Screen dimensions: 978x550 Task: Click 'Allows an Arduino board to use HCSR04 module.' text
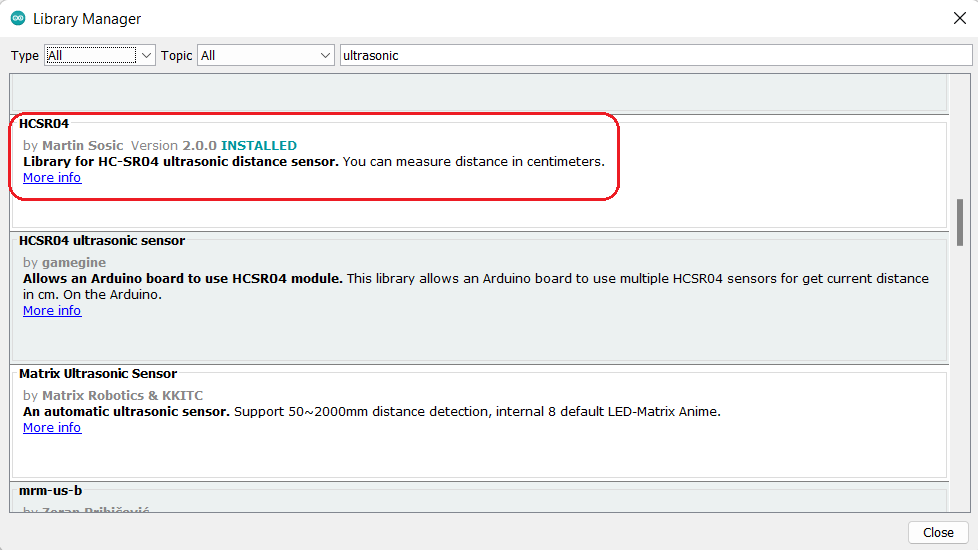183,279
